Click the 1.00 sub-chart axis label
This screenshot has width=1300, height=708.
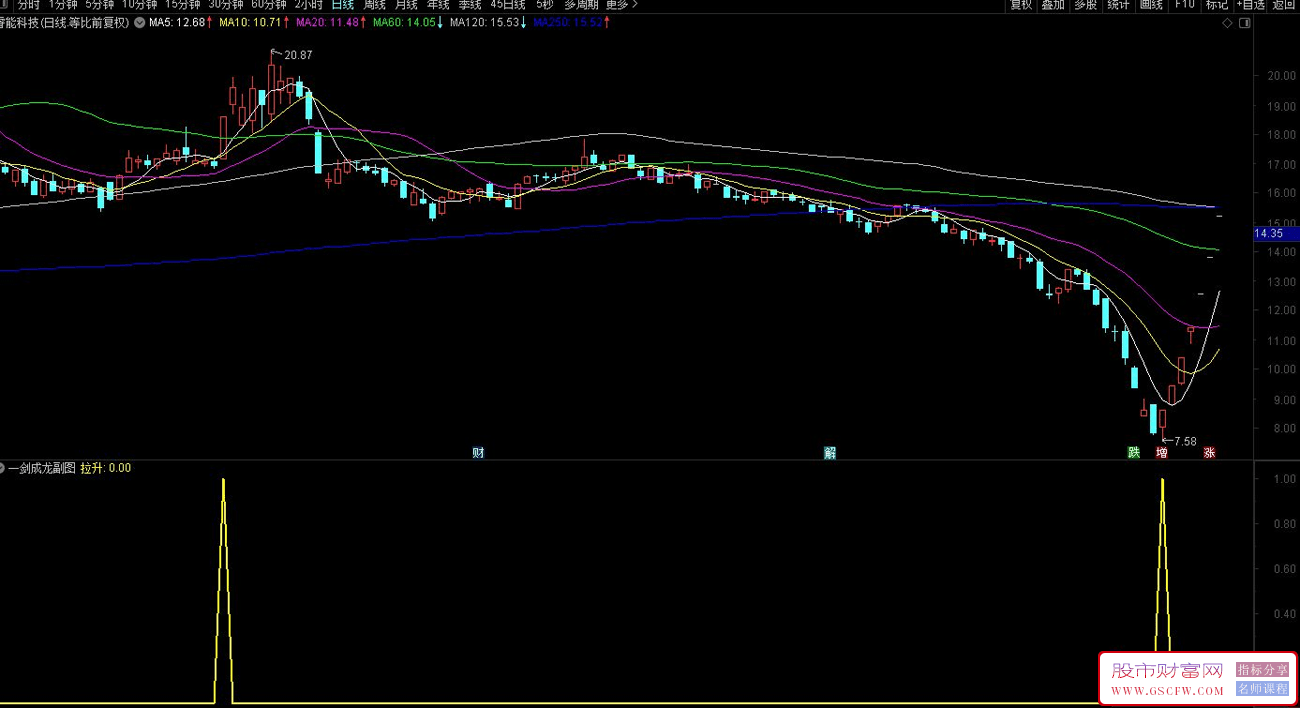1283,480
